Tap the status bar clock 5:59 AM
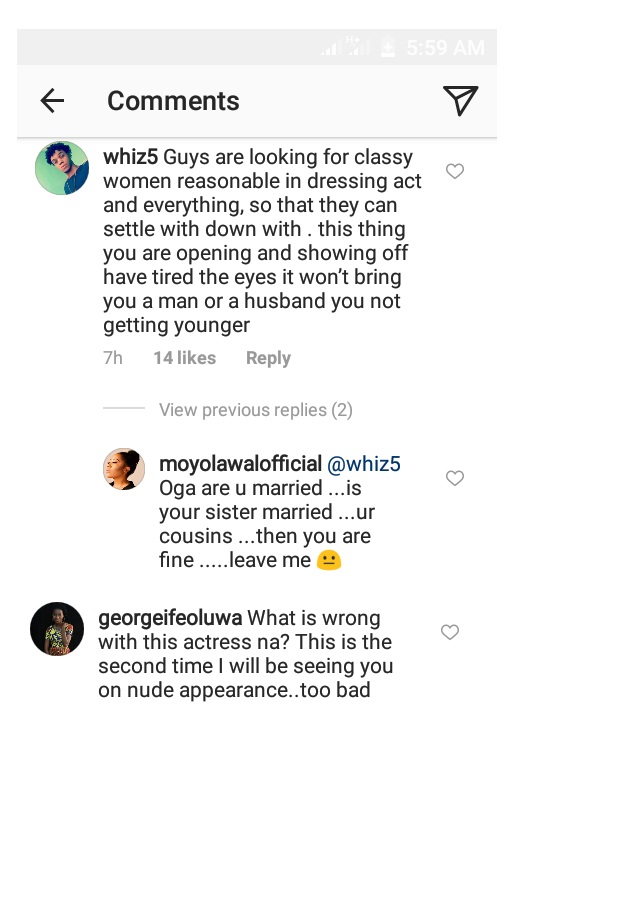The width and height of the screenshot is (632, 924). pos(445,48)
